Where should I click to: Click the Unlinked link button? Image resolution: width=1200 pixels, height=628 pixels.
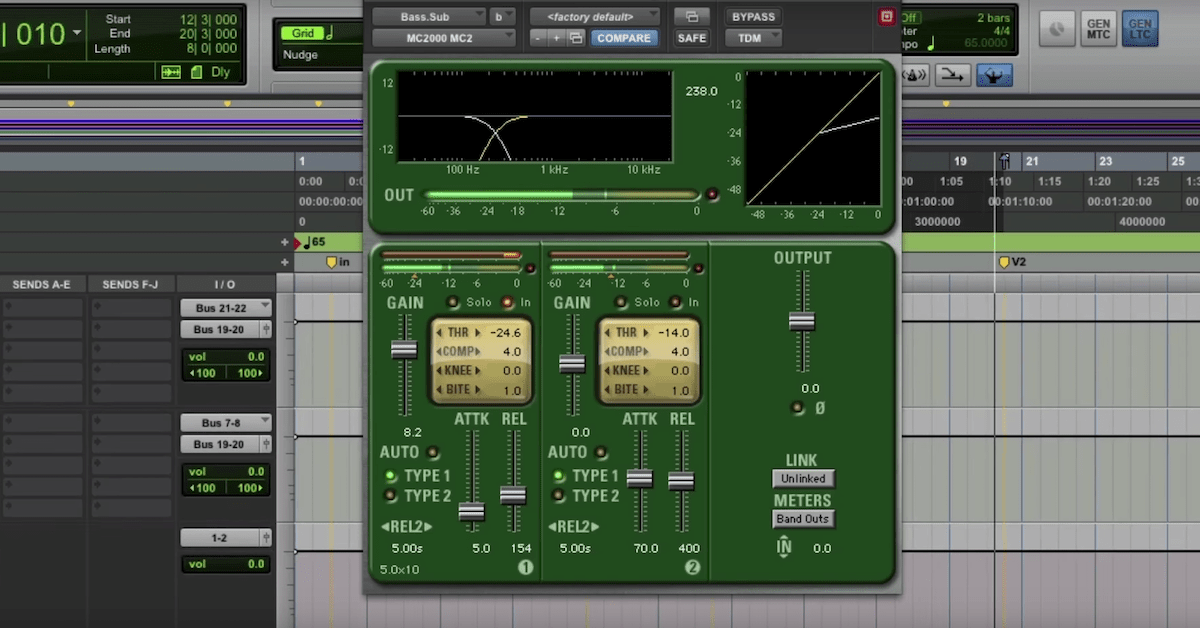pos(803,479)
